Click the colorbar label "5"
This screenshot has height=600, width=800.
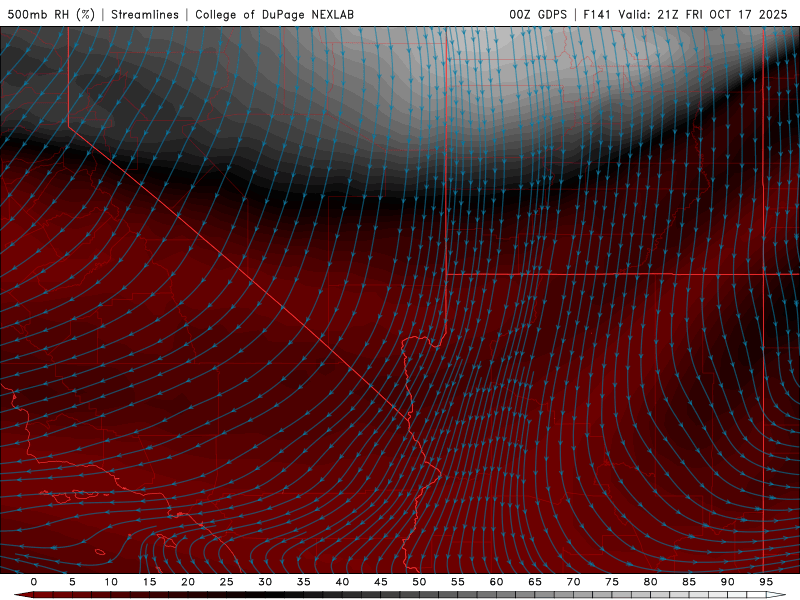point(72,582)
